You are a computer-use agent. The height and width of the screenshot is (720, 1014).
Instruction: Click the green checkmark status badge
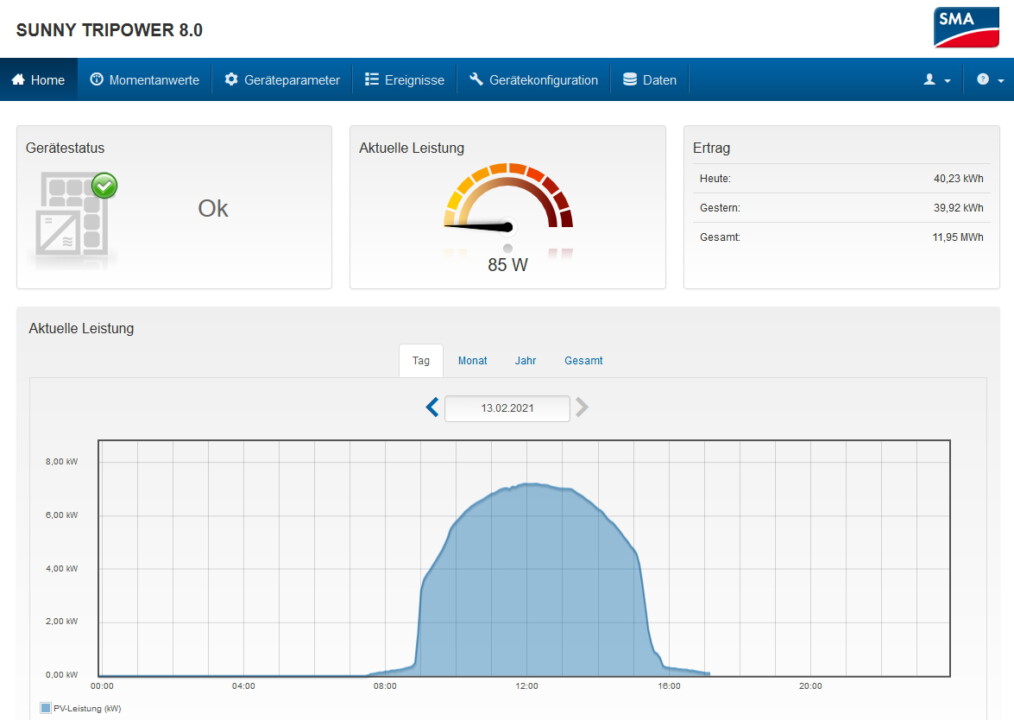(x=104, y=186)
